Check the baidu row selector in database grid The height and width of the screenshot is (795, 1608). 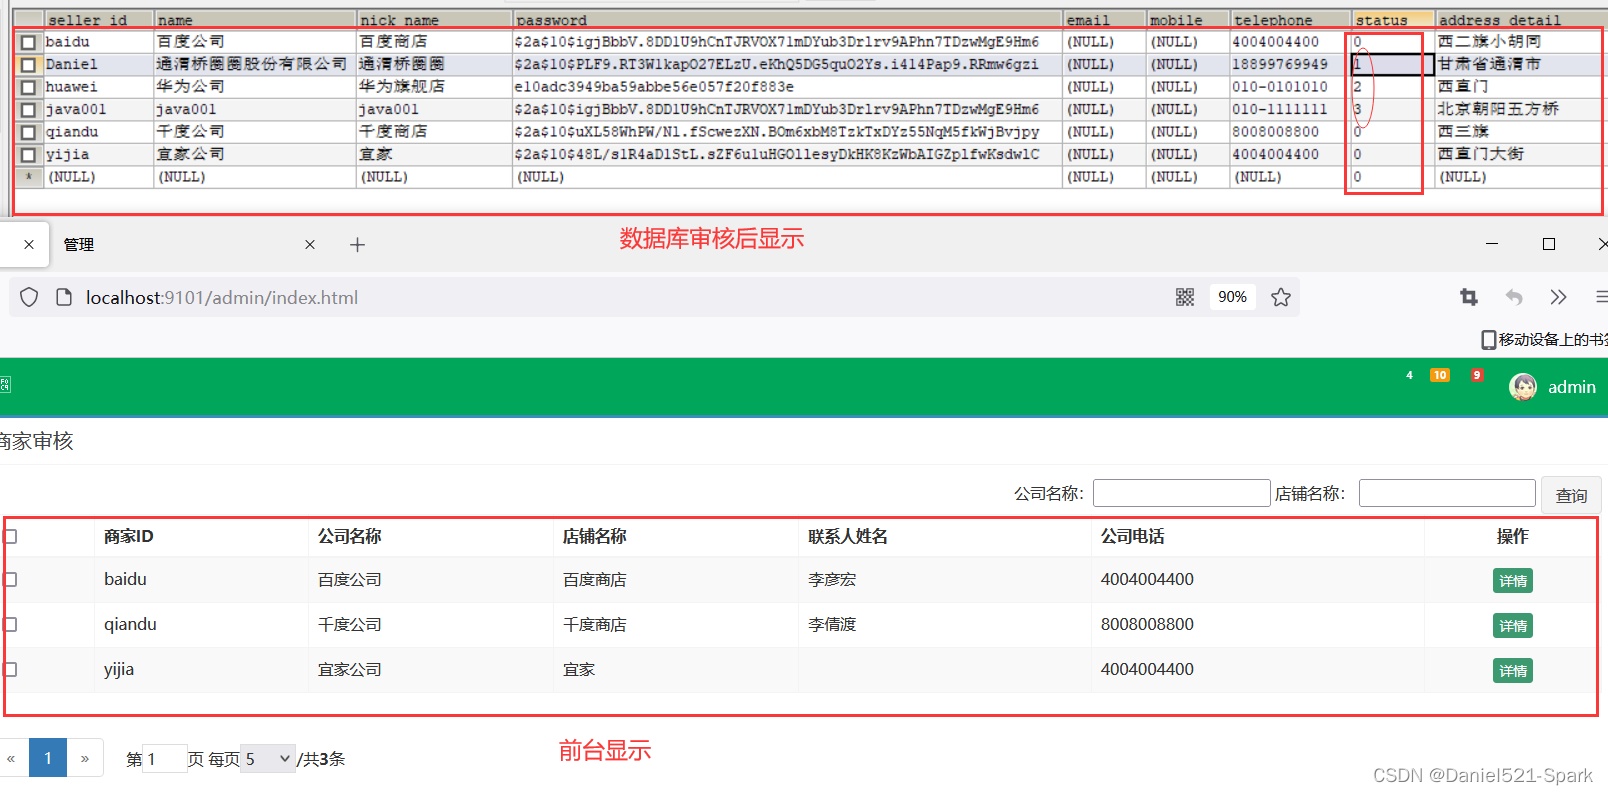point(28,42)
